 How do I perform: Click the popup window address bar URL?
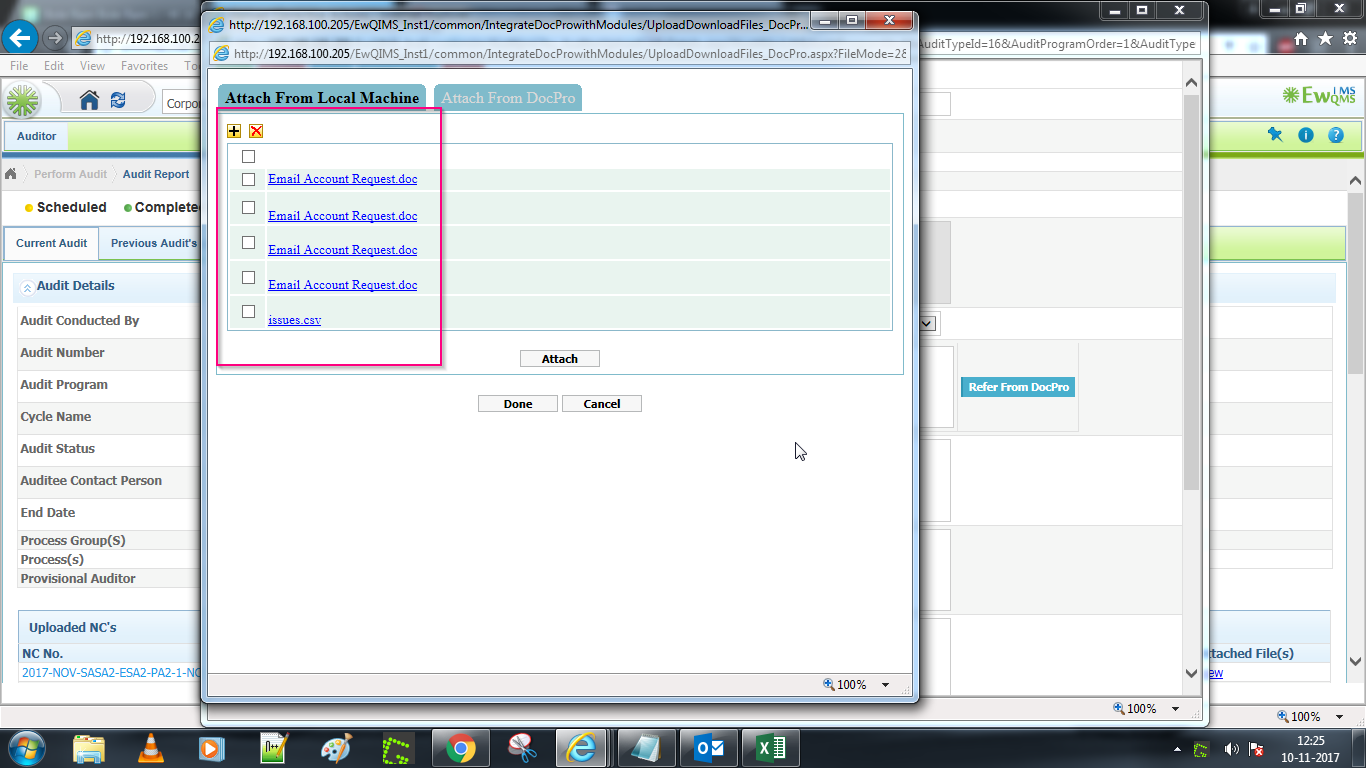[x=570, y=53]
